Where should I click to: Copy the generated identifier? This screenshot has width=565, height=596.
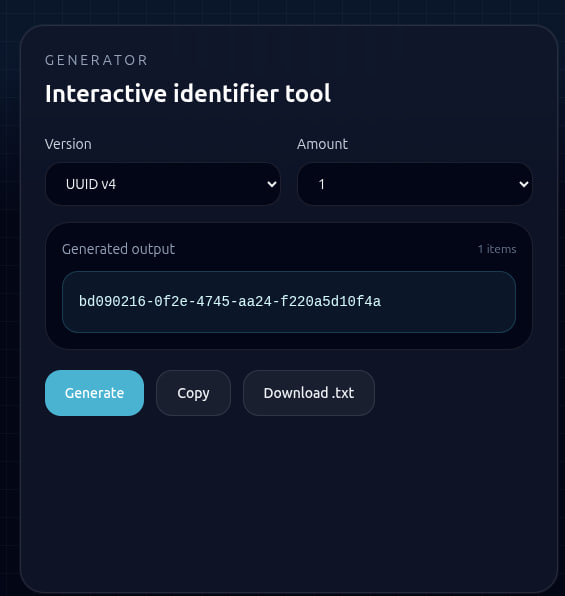193,393
